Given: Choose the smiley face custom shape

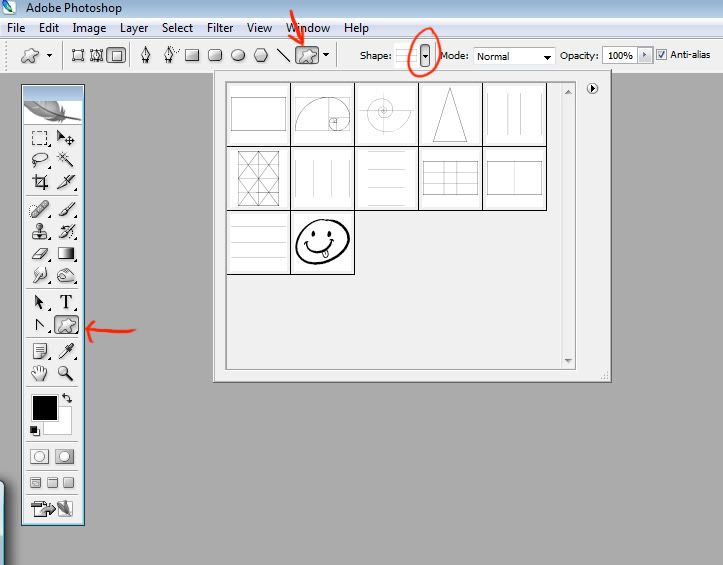Looking at the screenshot, I should 323,243.
